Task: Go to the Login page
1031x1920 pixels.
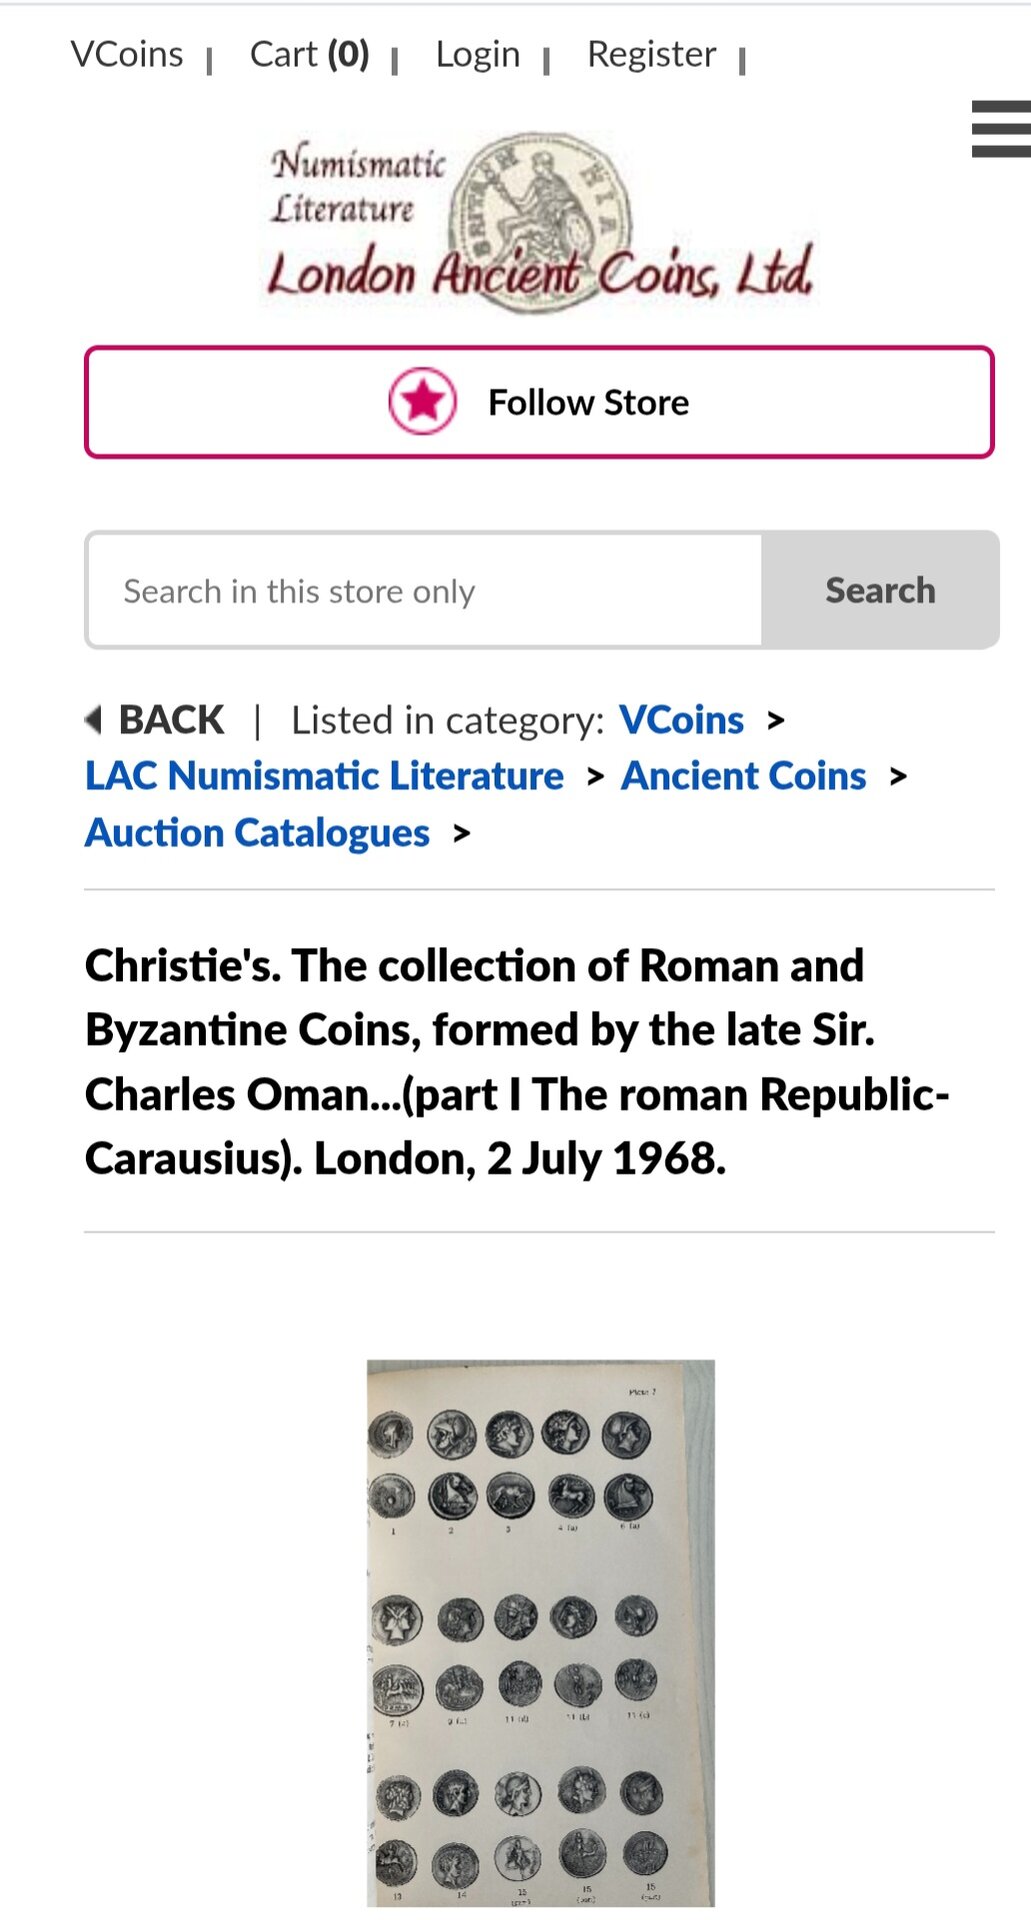Action: pyautogui.click(x=478, y=54)
